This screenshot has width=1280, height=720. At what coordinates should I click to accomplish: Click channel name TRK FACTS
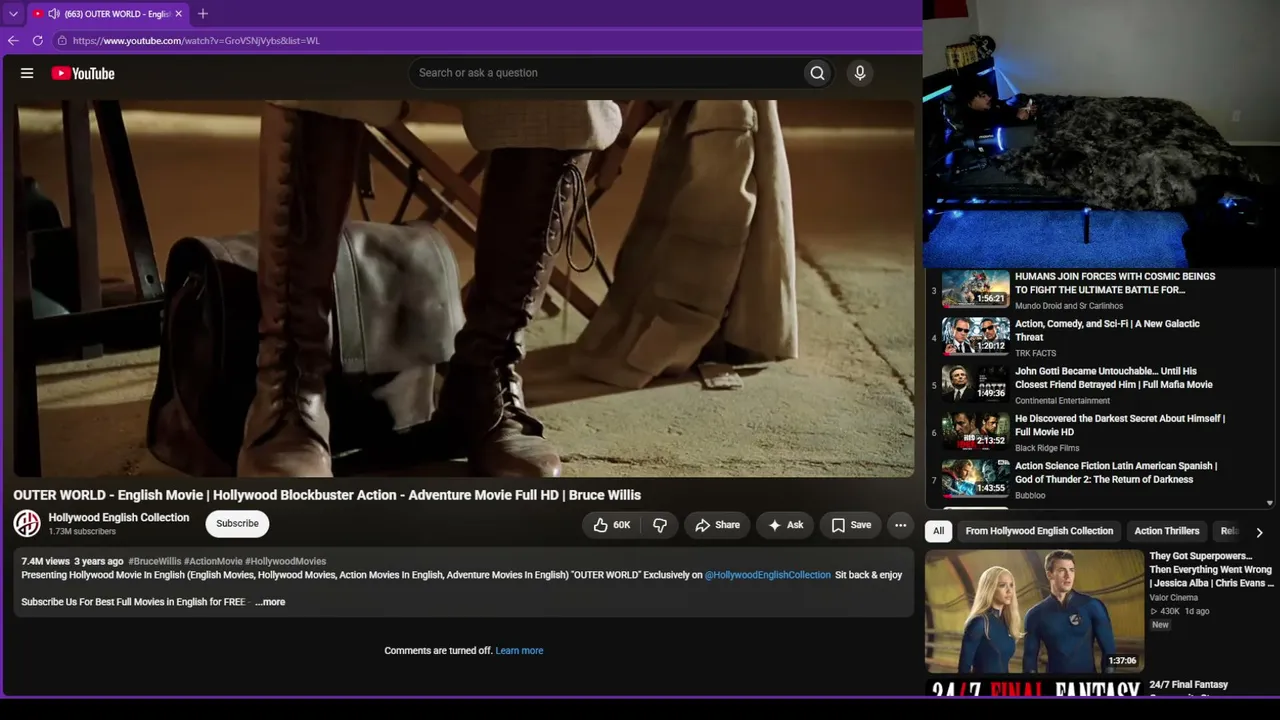[x=1035, y=353]
